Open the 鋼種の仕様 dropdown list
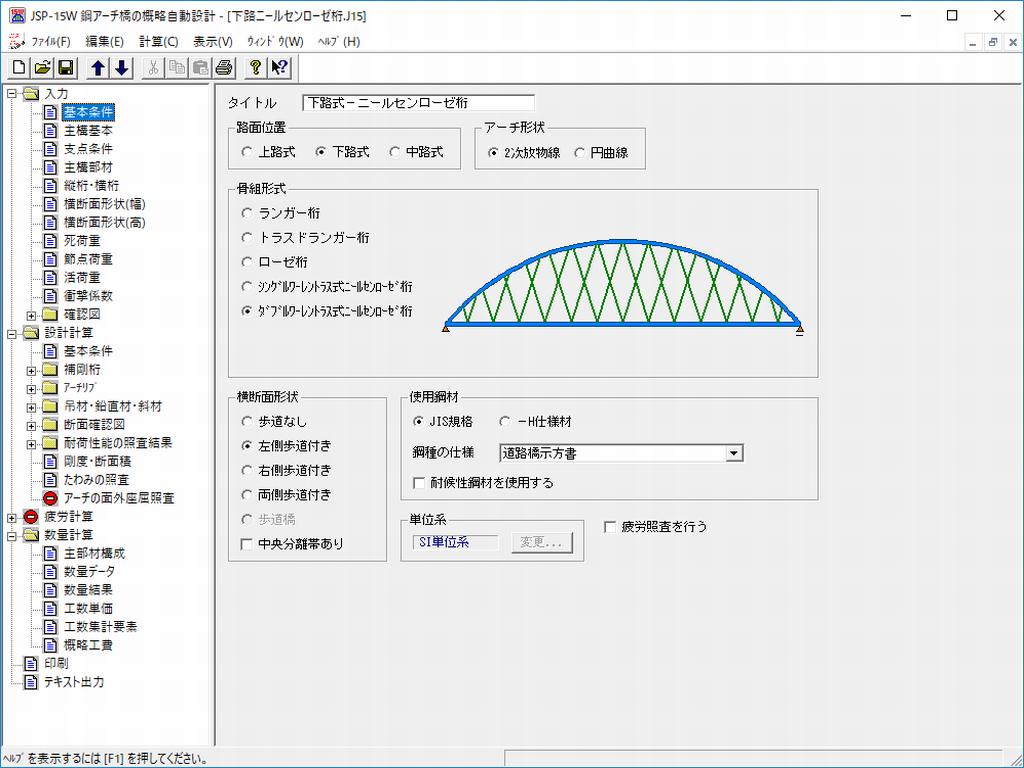The width and height of the screenshot is (1024, 768). [735, 453]
